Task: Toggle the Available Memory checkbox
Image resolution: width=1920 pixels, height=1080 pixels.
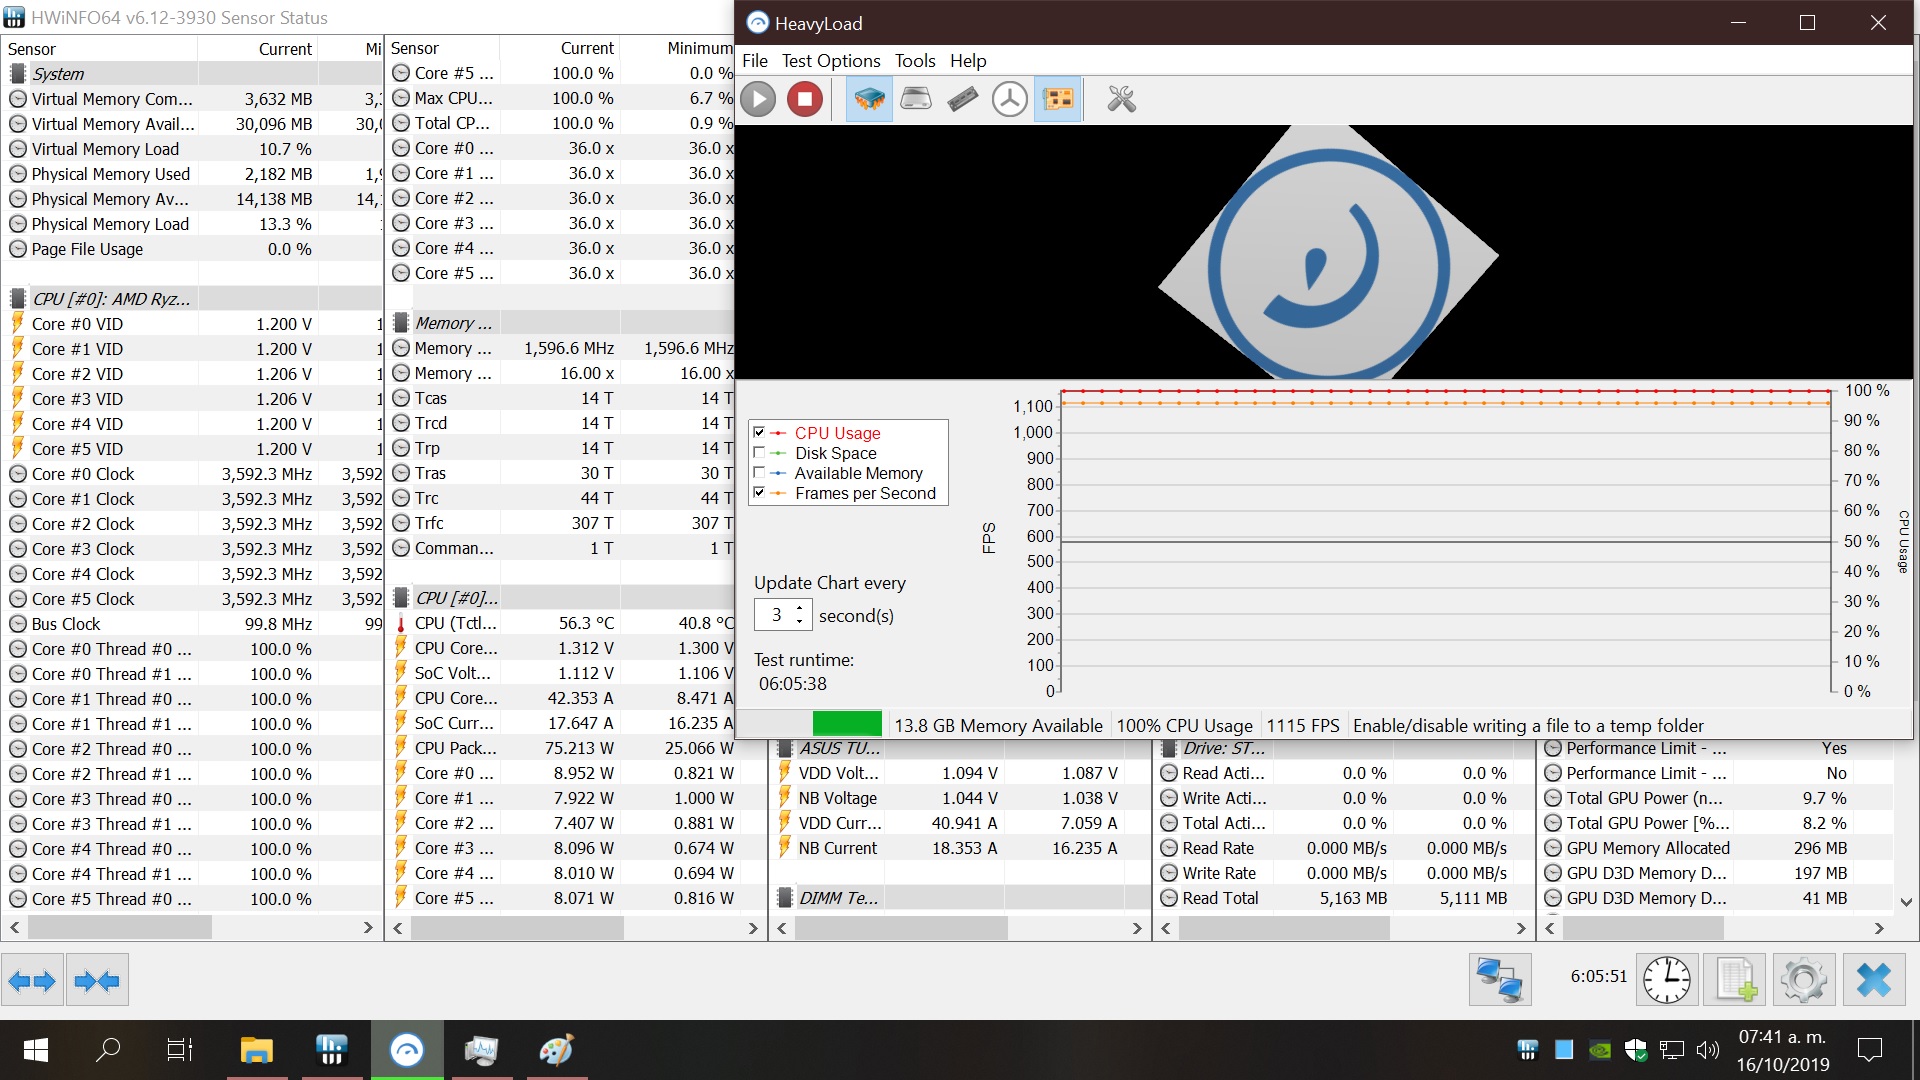Action: click(761, 472)
